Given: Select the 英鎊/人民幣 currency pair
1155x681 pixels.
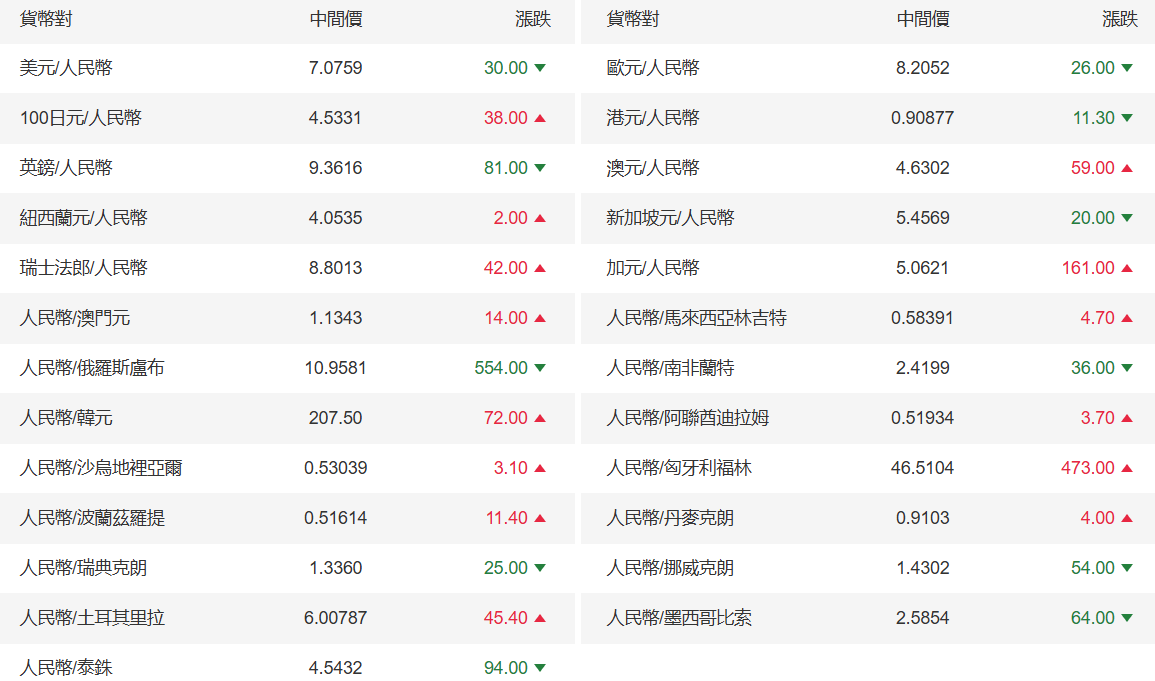Looking at the screenshot, I should [x=66, y=168].
